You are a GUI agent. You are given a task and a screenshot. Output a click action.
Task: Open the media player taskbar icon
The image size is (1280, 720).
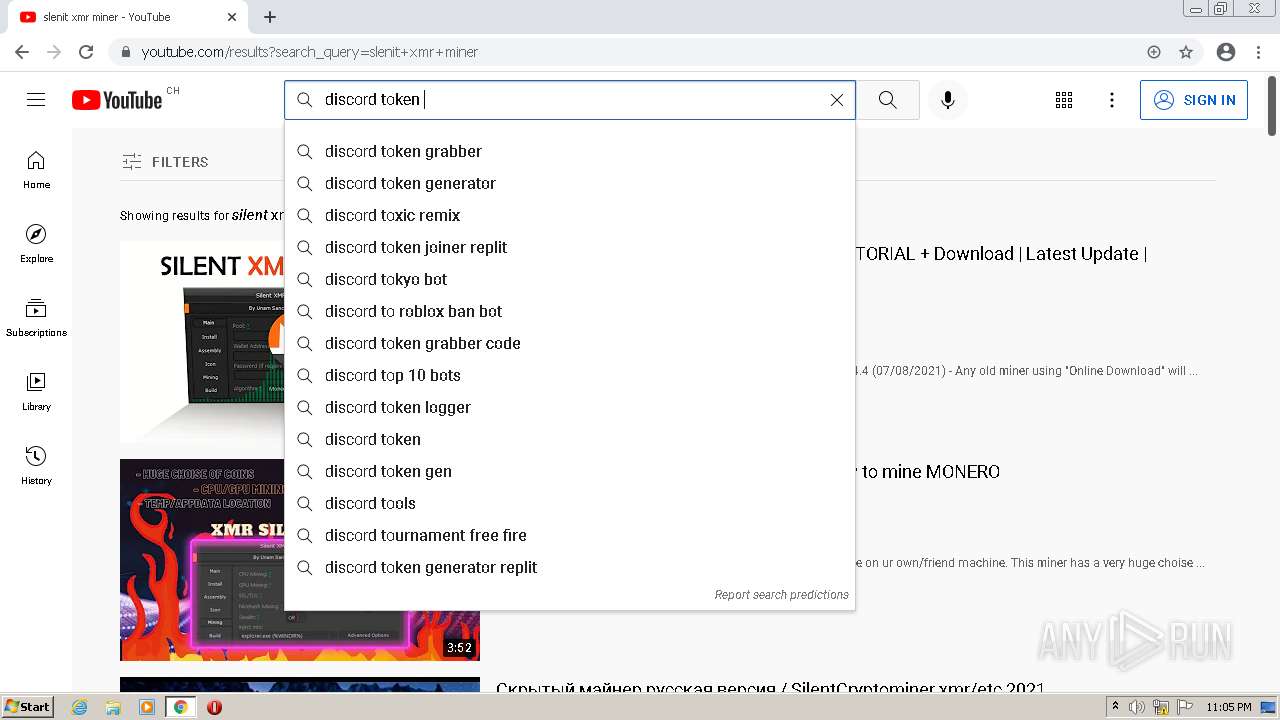click(147, 707)
